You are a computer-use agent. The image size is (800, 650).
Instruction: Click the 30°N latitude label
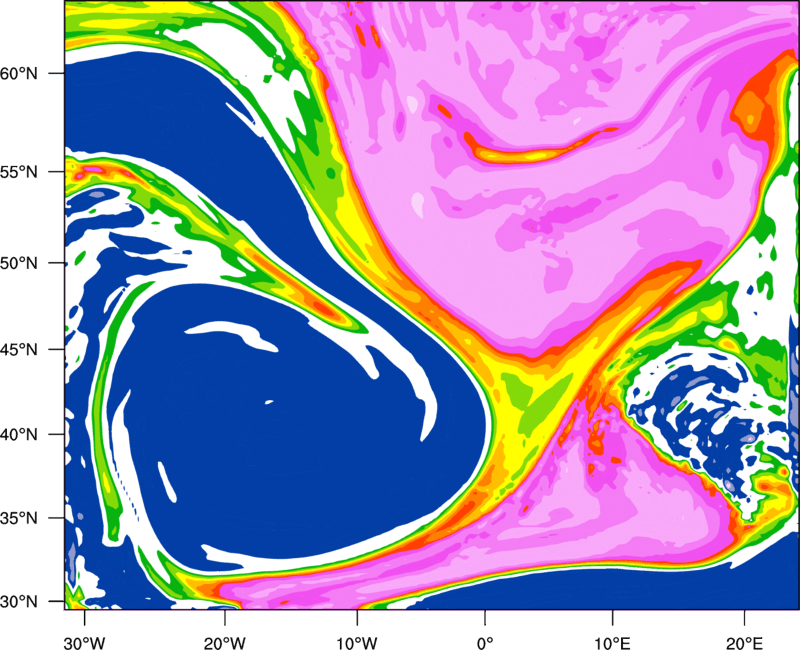[x=19, y=602]
